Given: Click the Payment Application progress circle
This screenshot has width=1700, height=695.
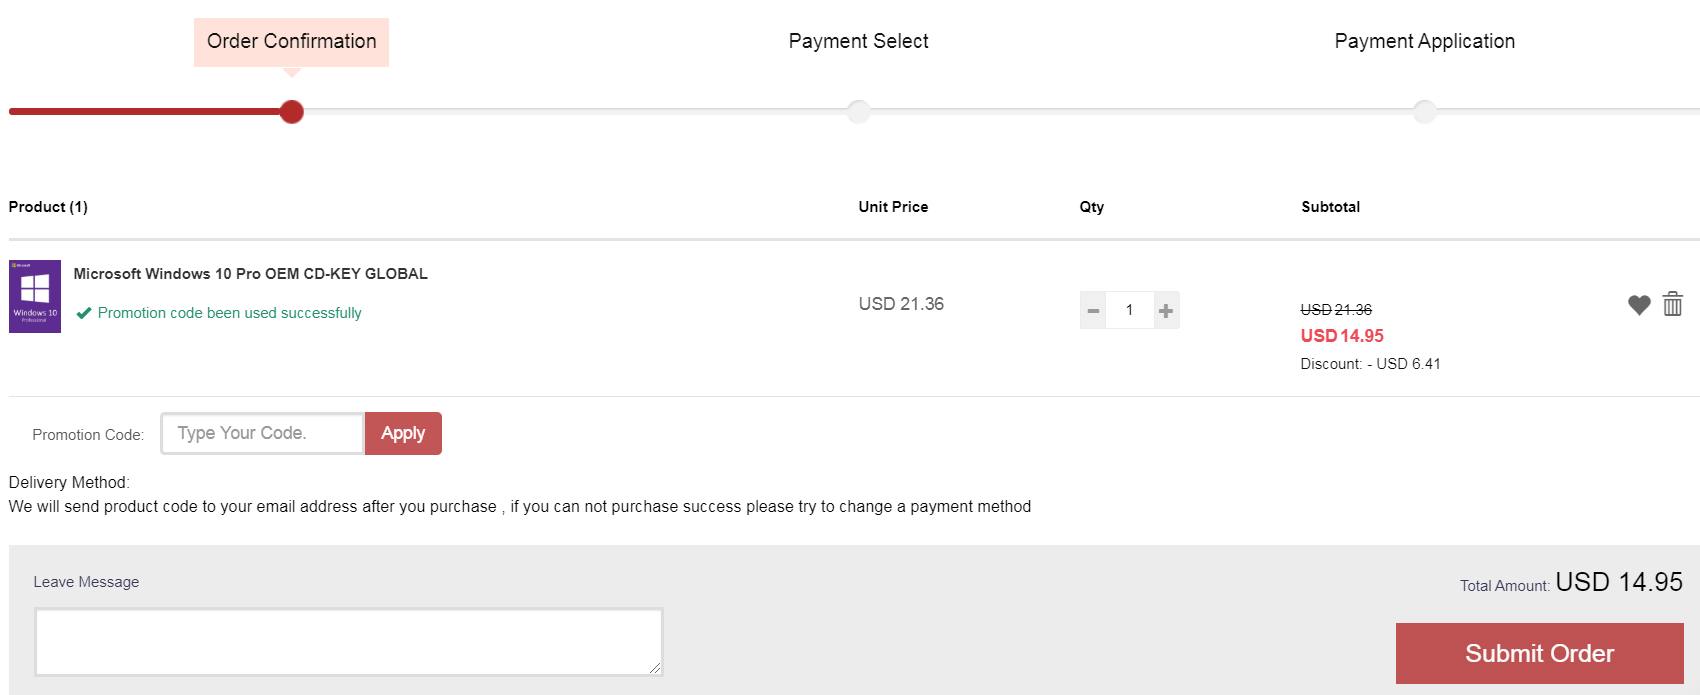Looking at the screenshot, I should tap(1424, 112).
